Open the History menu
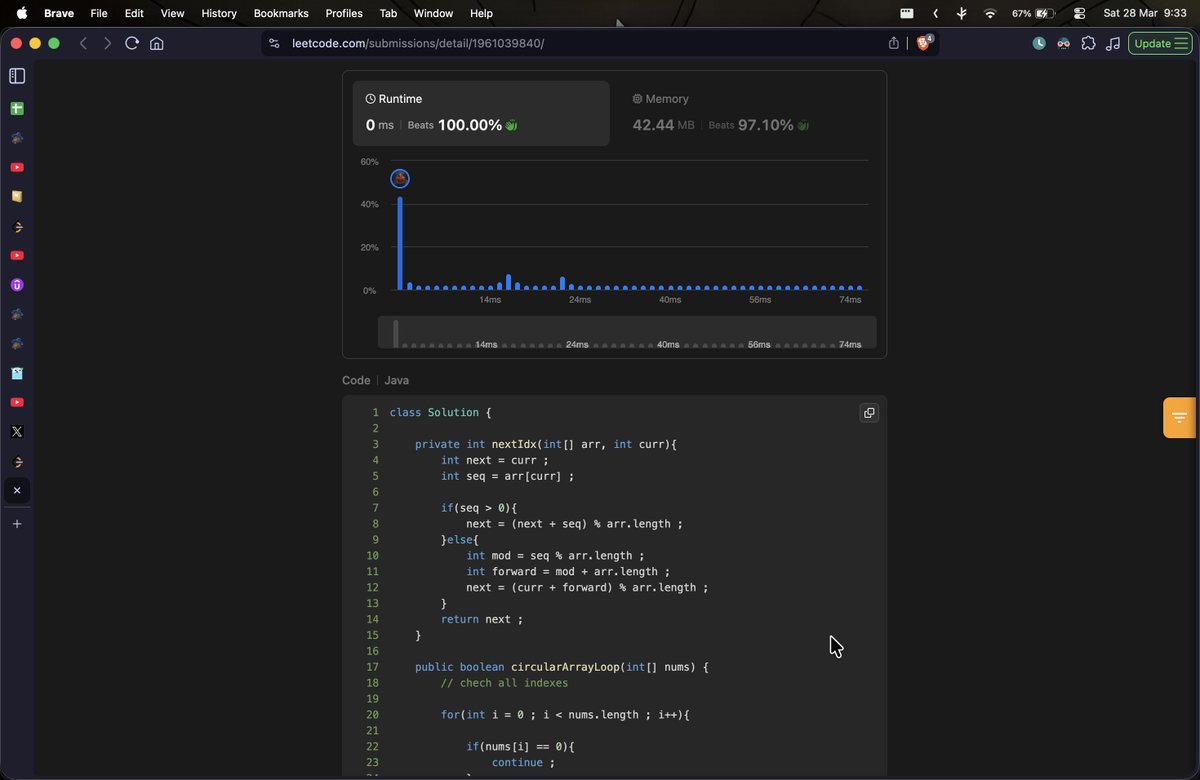Image resolution: width=1200 pixels, height=780 pixels. click(x=219, y=13)
